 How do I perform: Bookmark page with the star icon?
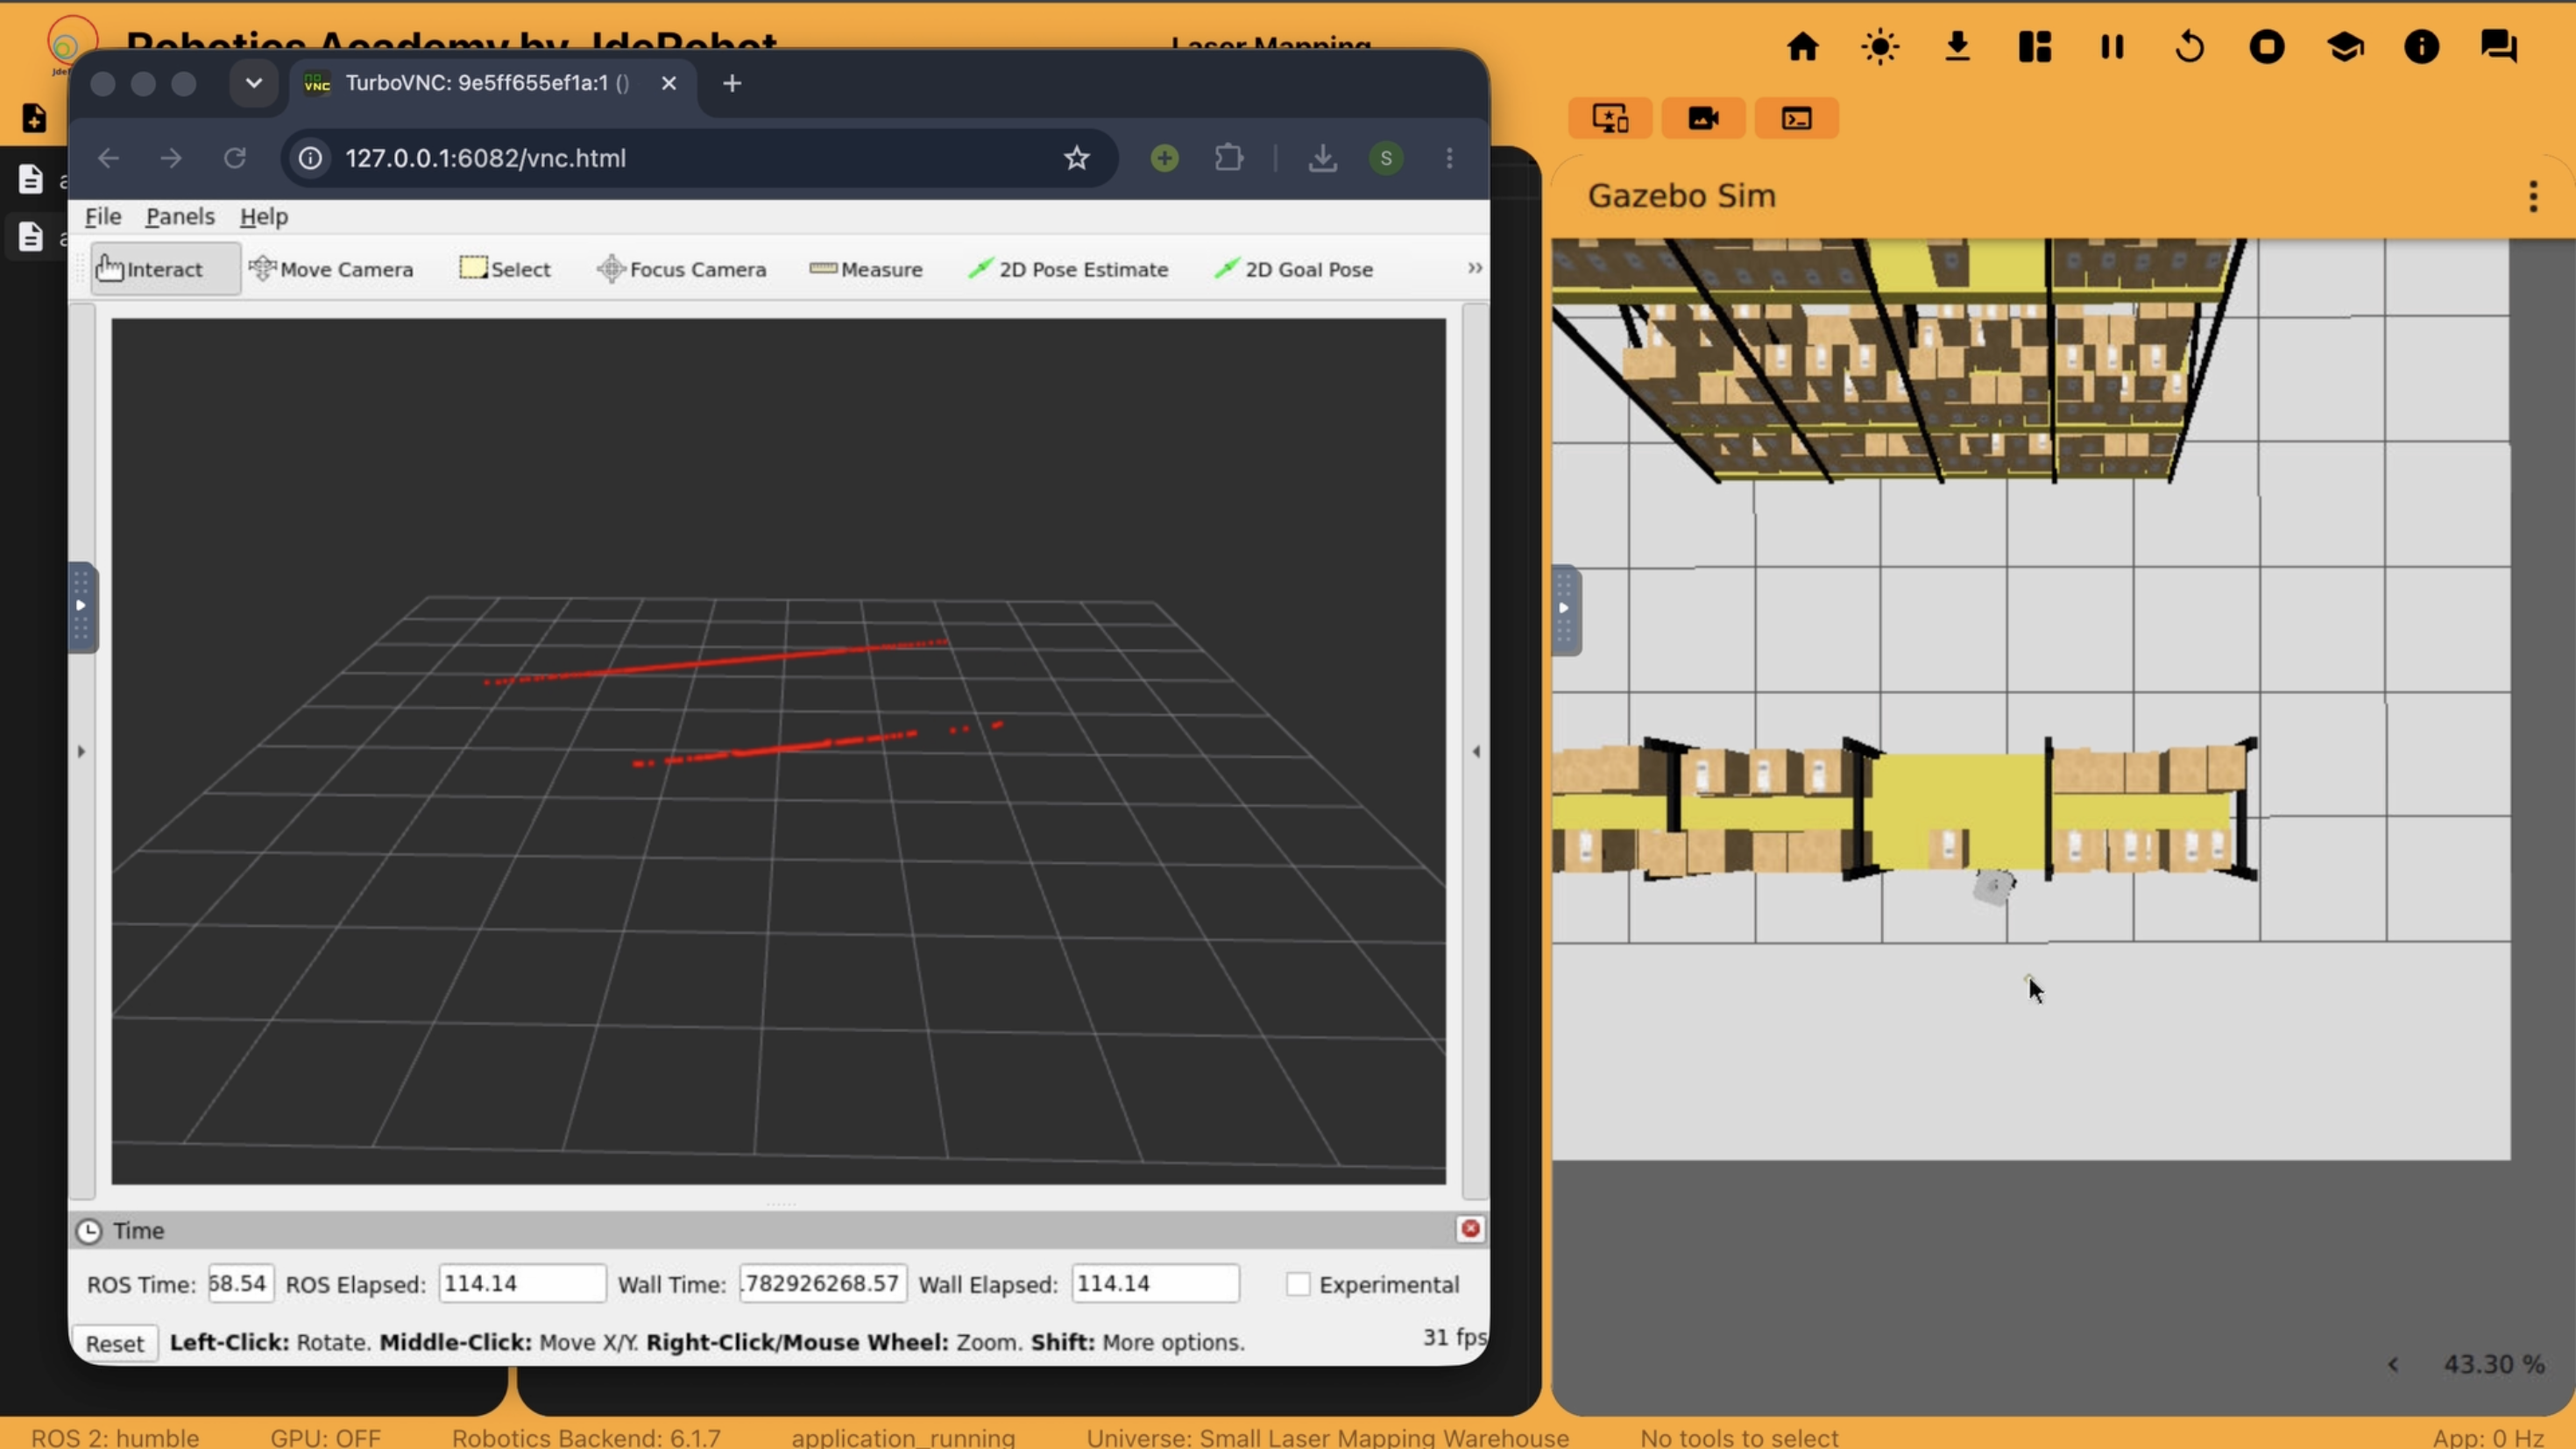tap(1076, 158)
